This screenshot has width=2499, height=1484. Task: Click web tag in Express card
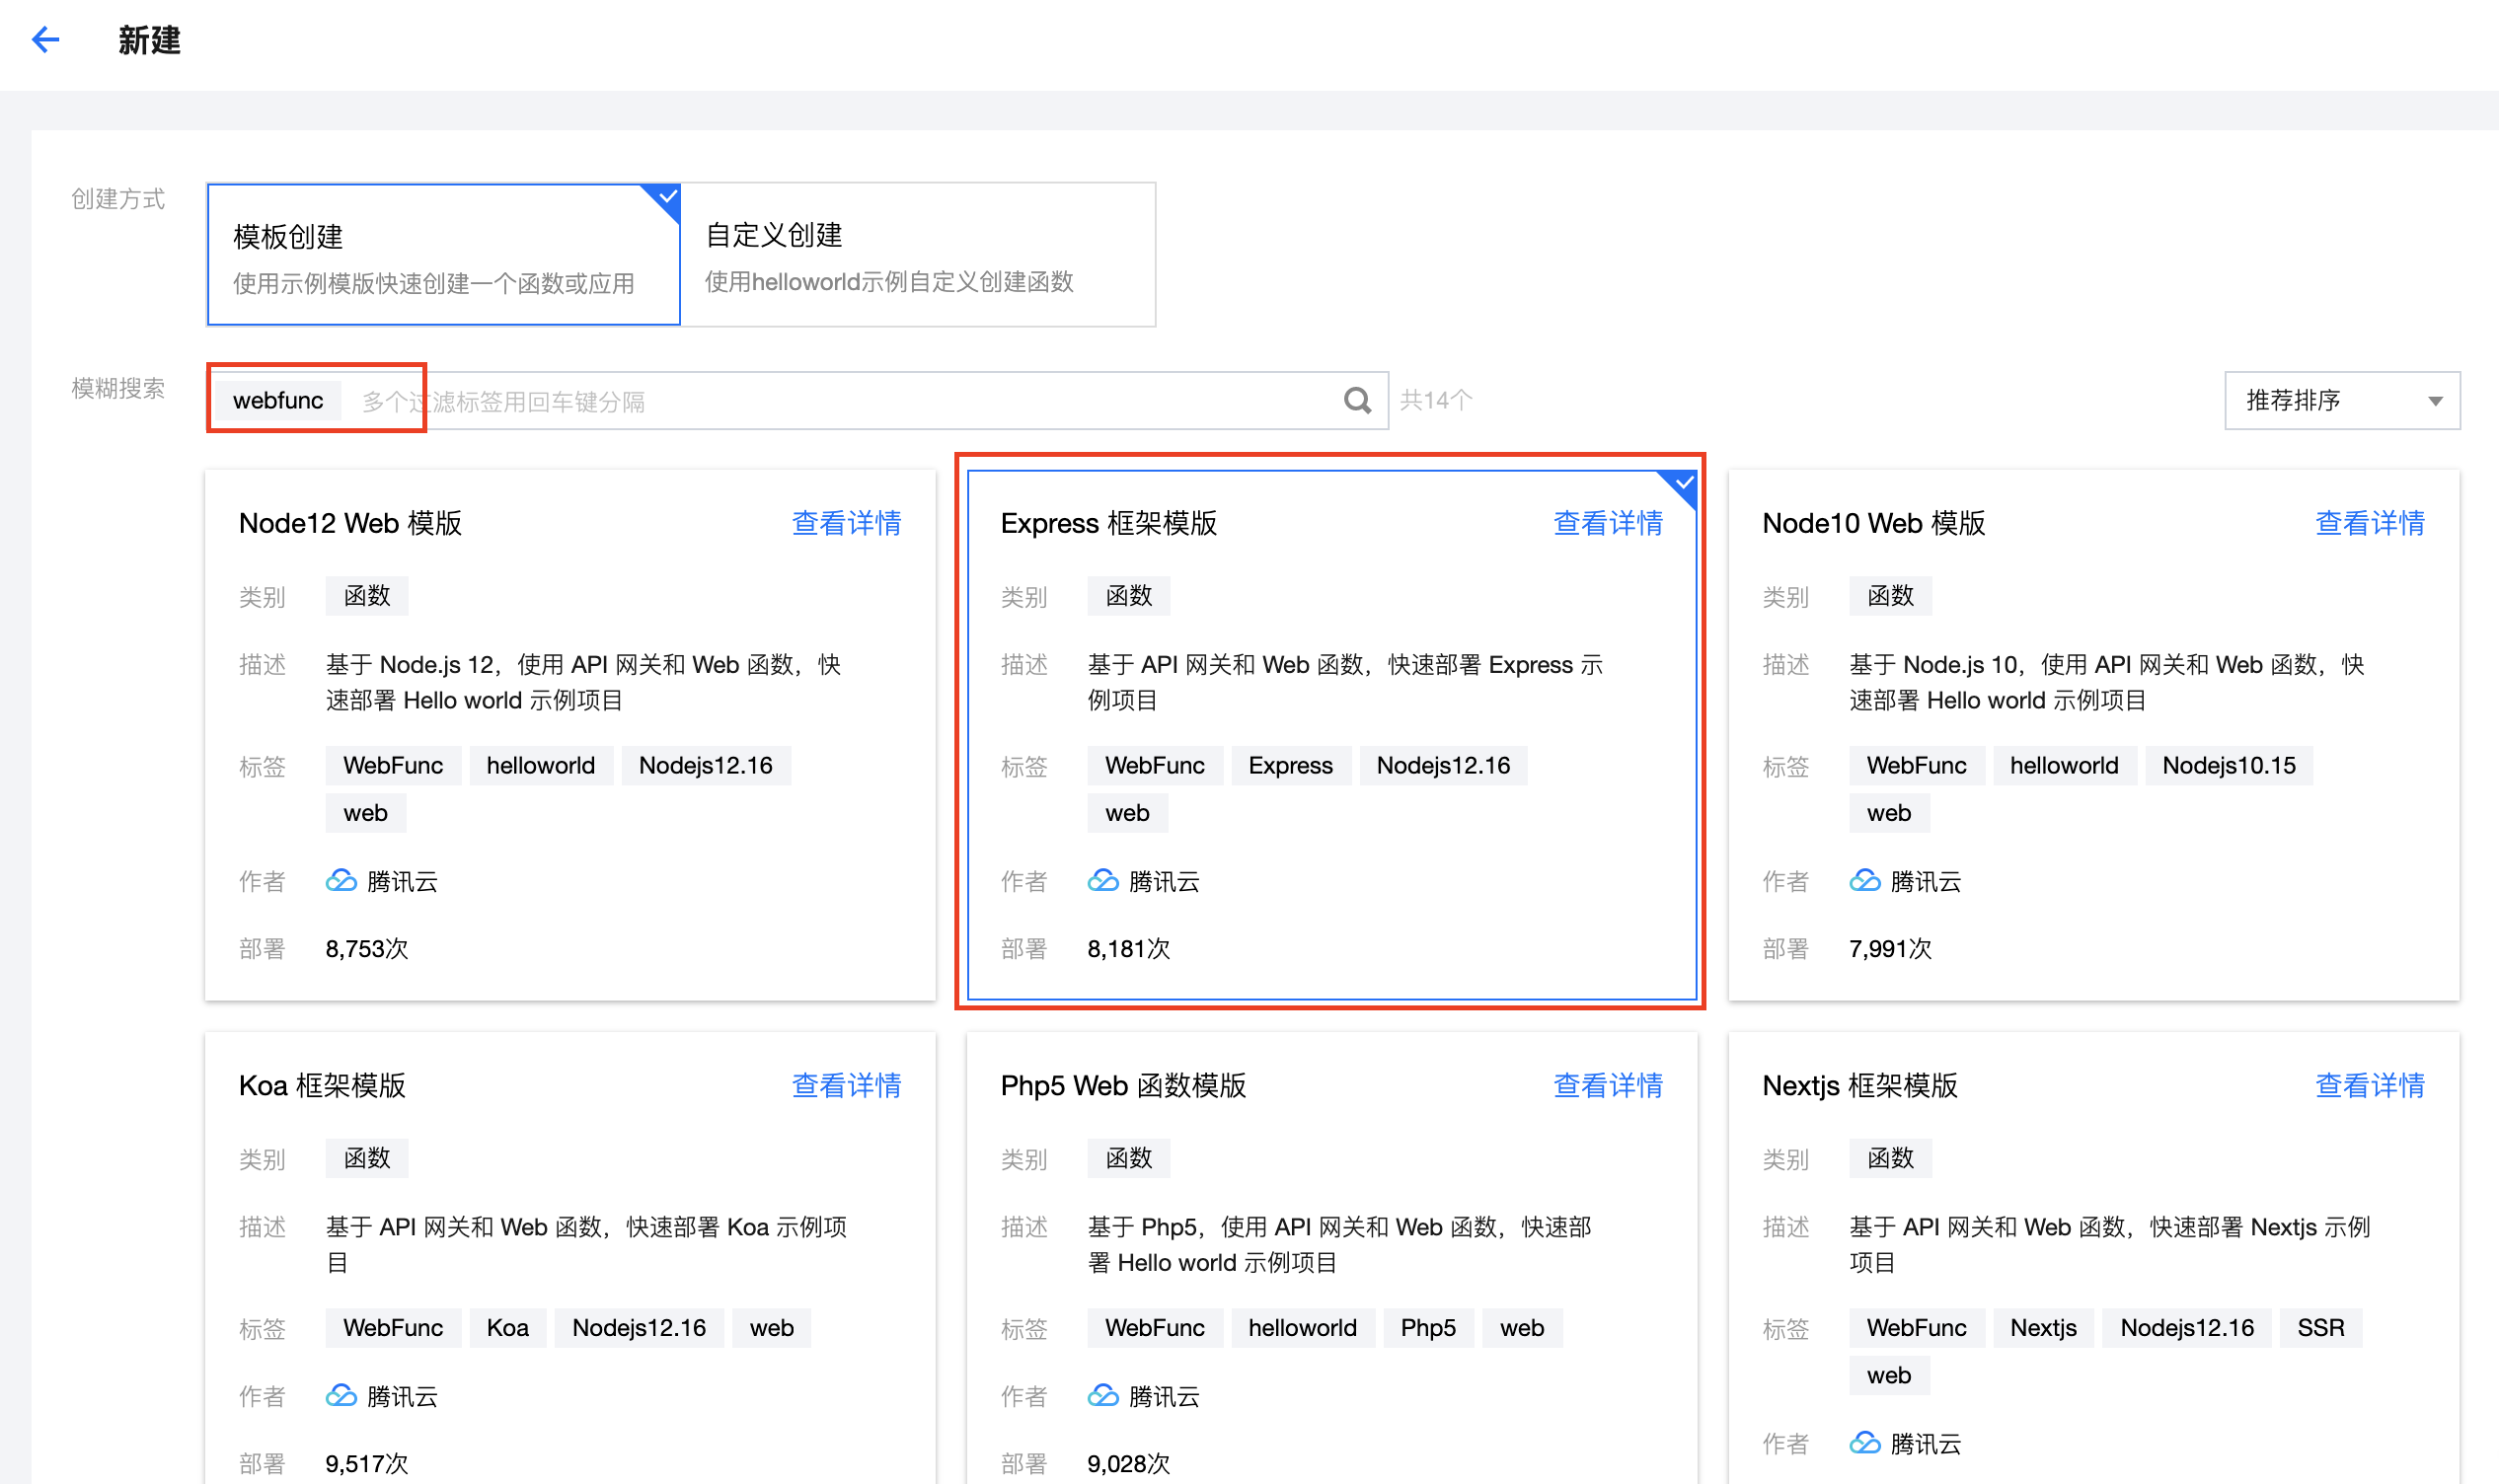(1127, 814)
